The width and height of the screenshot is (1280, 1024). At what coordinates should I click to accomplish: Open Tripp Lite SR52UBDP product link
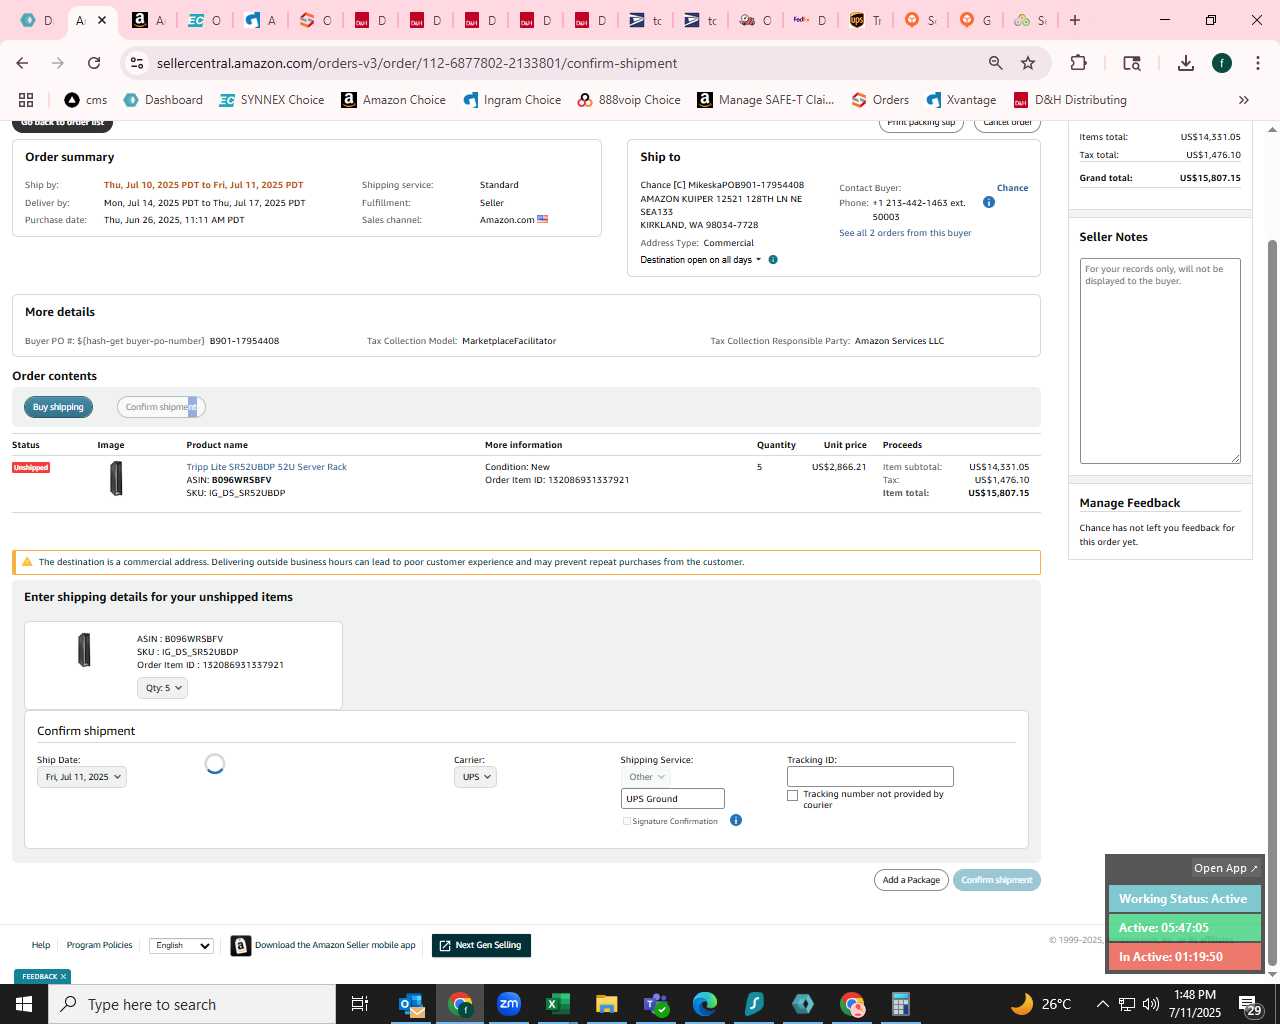coord(266,467)
